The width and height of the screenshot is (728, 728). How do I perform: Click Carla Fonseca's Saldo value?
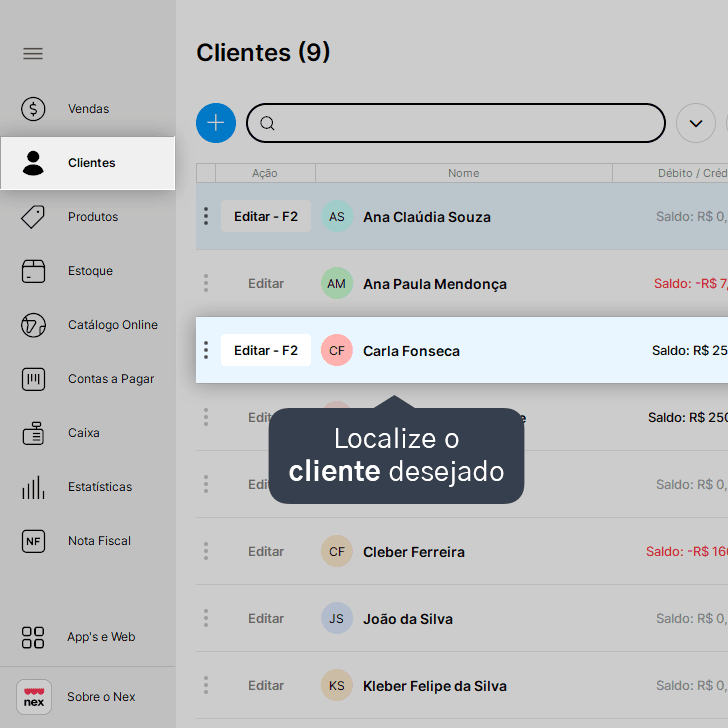[689, 351]
